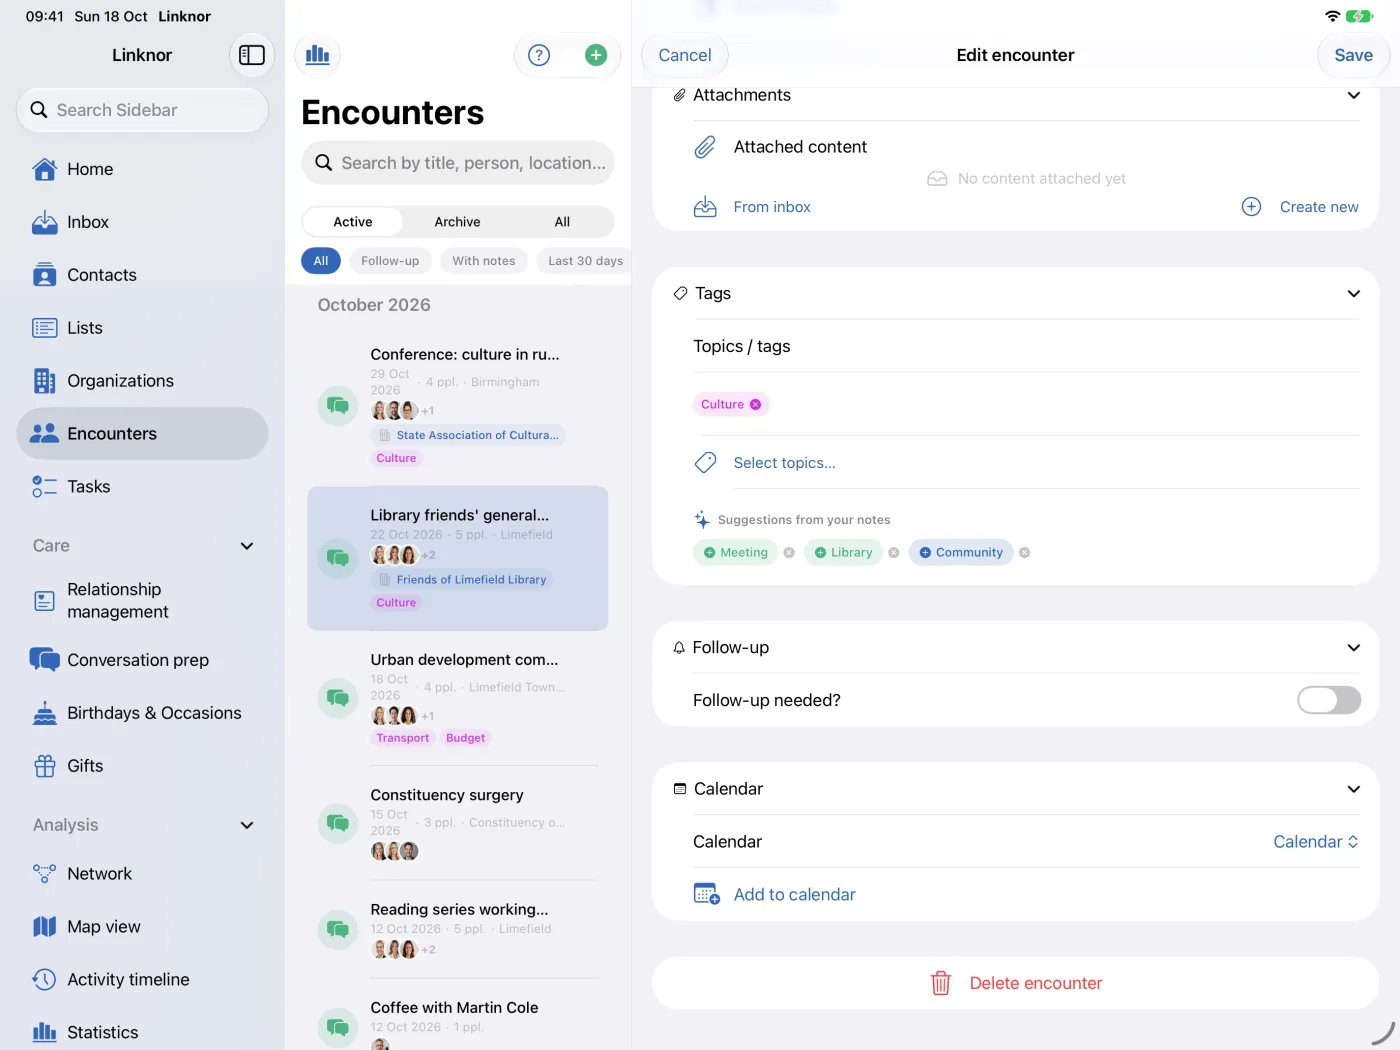Collapse the Follow-up section
Image resolution: width=1400 pixels, height=1050 pixels.
click(x=1353, y=648)
